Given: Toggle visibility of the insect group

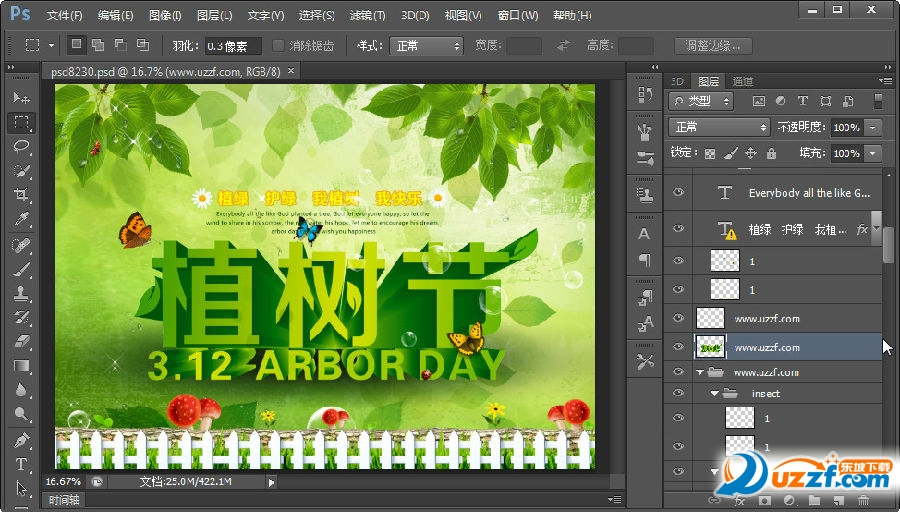Looking at the screenshot, I should [679, 394].
